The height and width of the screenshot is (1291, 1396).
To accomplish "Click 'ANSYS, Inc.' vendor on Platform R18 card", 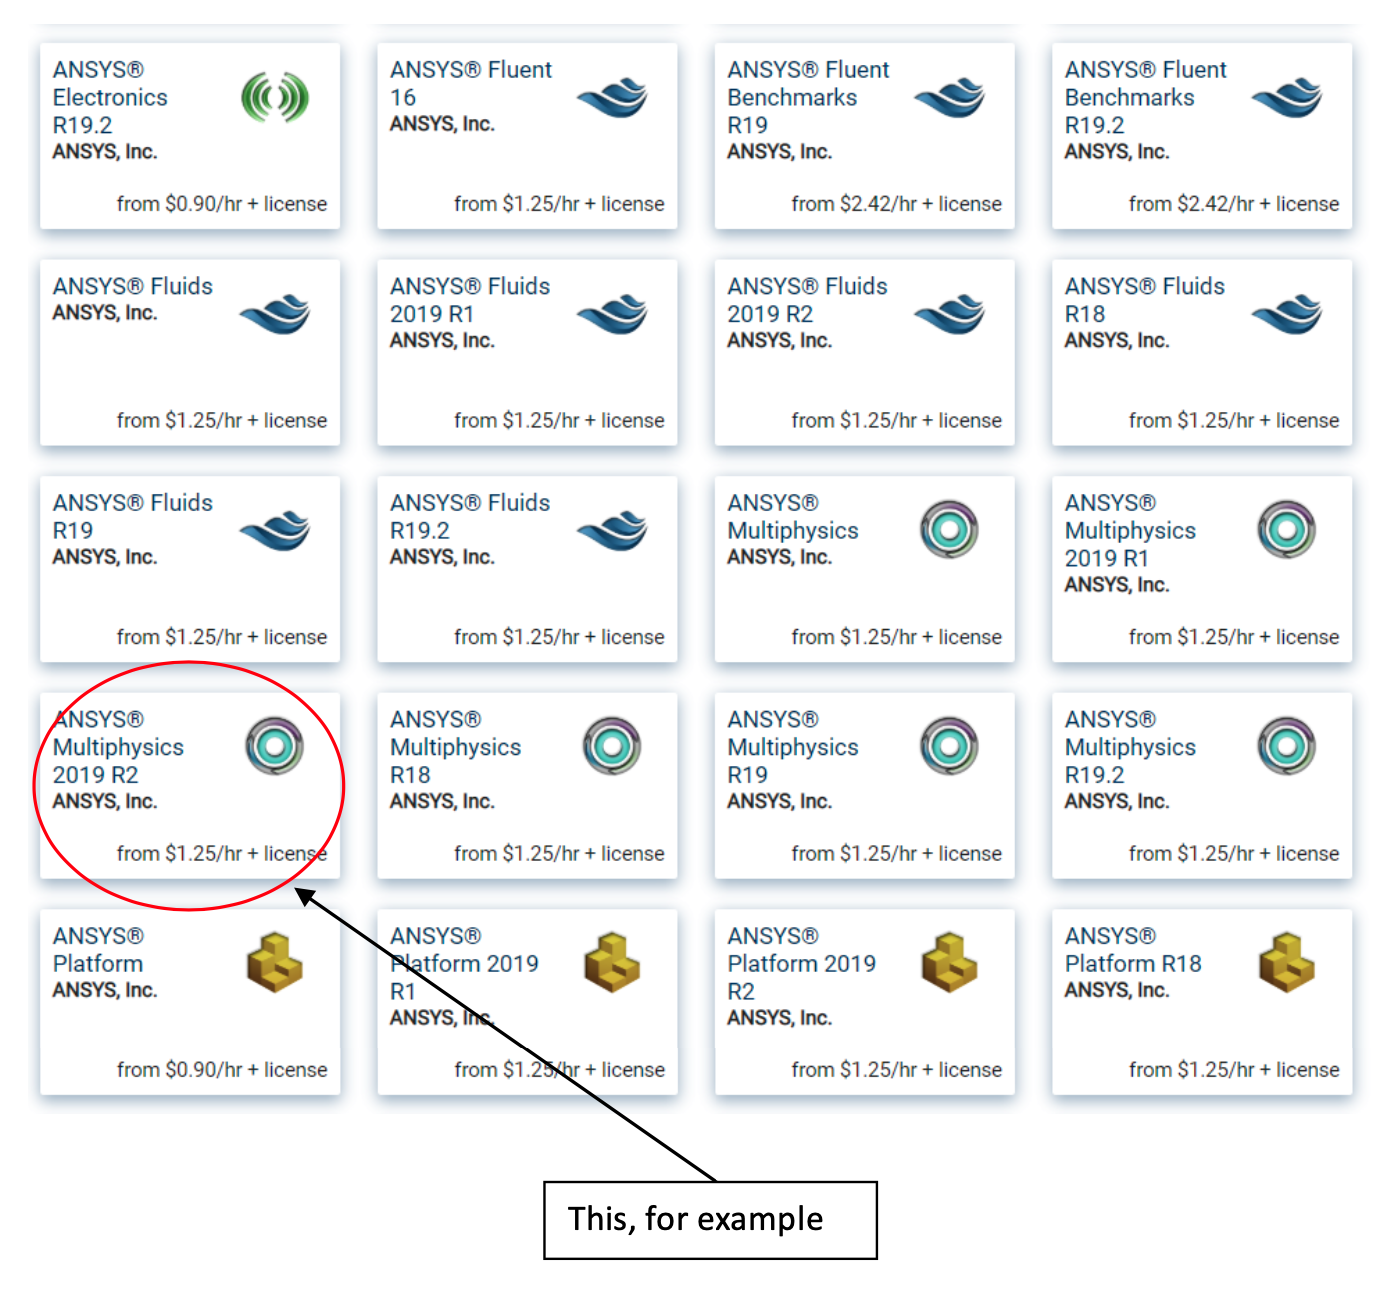I will [1117, 990].
